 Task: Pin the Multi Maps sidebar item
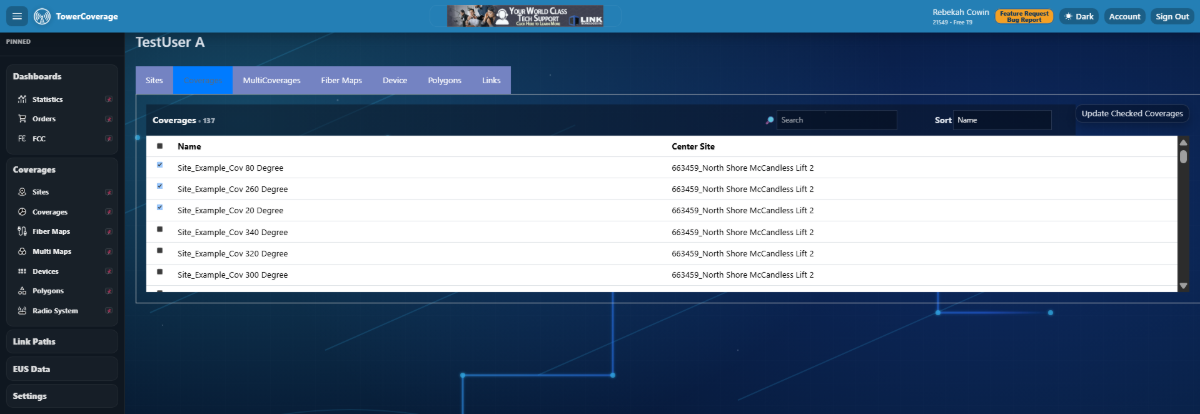pyautogui.click(x=109, y=251)
